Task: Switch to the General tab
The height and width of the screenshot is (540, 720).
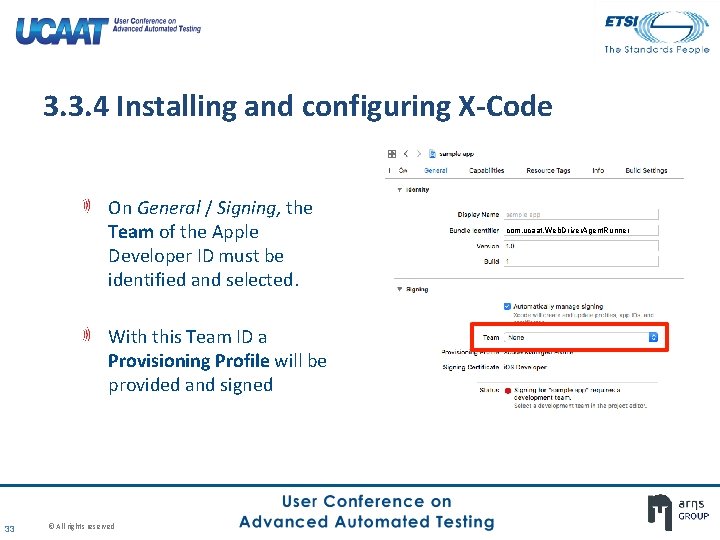Action: click(436, 170)
